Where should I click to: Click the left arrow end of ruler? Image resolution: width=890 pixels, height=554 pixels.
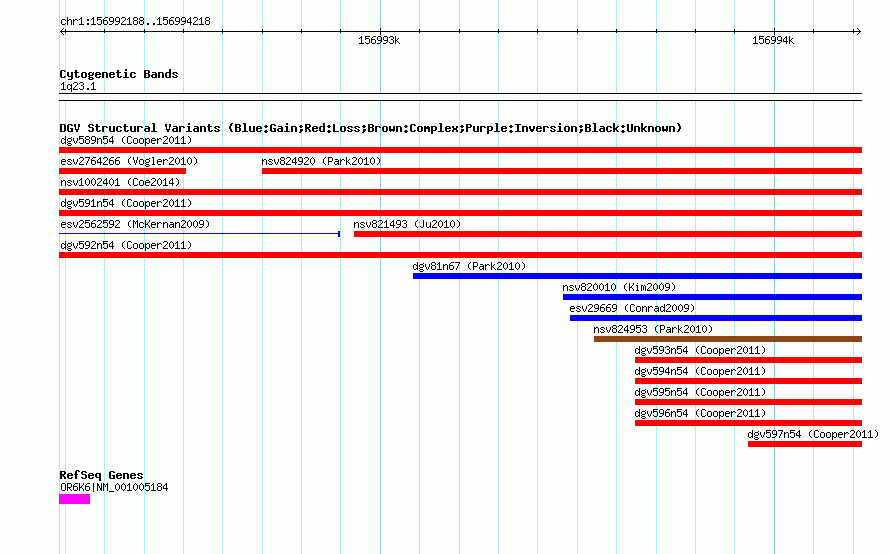pos(62,32)
